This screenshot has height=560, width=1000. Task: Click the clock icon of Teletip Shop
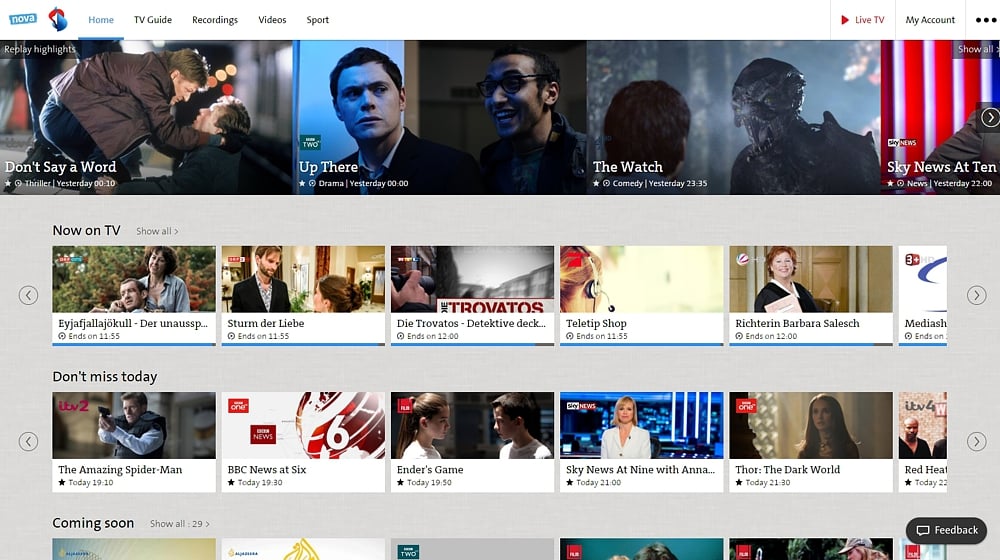tap(570, 336)
